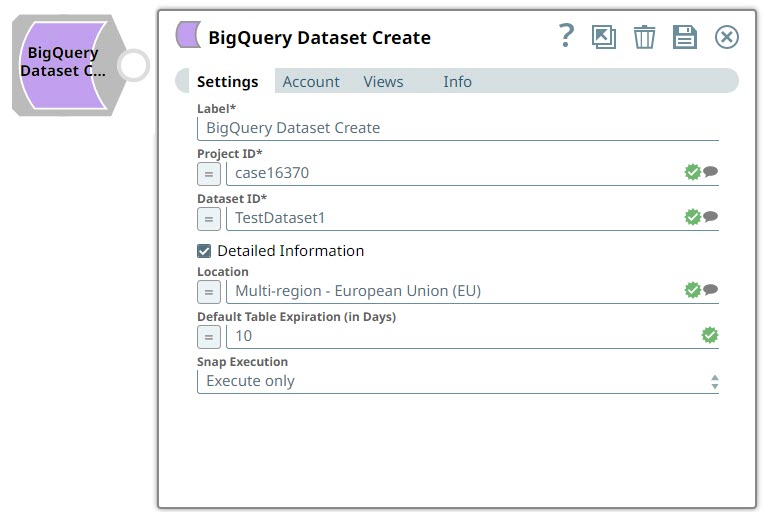Image resolution: width=767 pixels, height=512 pixels.
Task: Click the Default Table Expiration (in Days) label
Action: click(x=296, y=317)
